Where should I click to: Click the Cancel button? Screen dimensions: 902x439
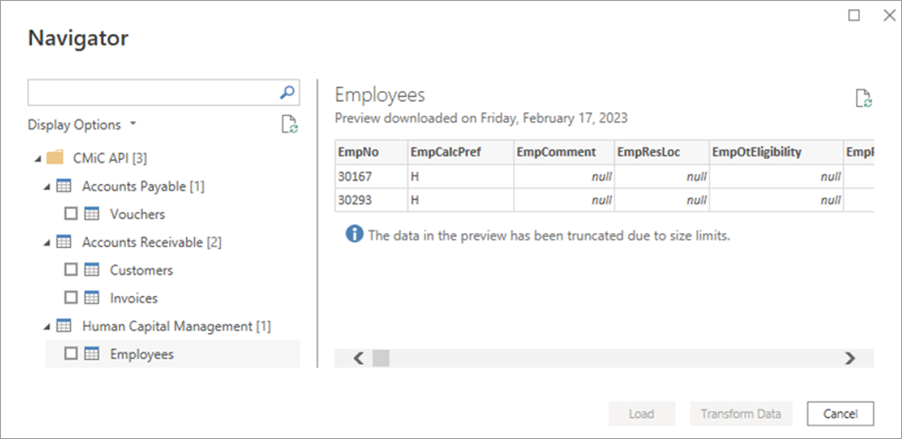(x=840, y=414)
